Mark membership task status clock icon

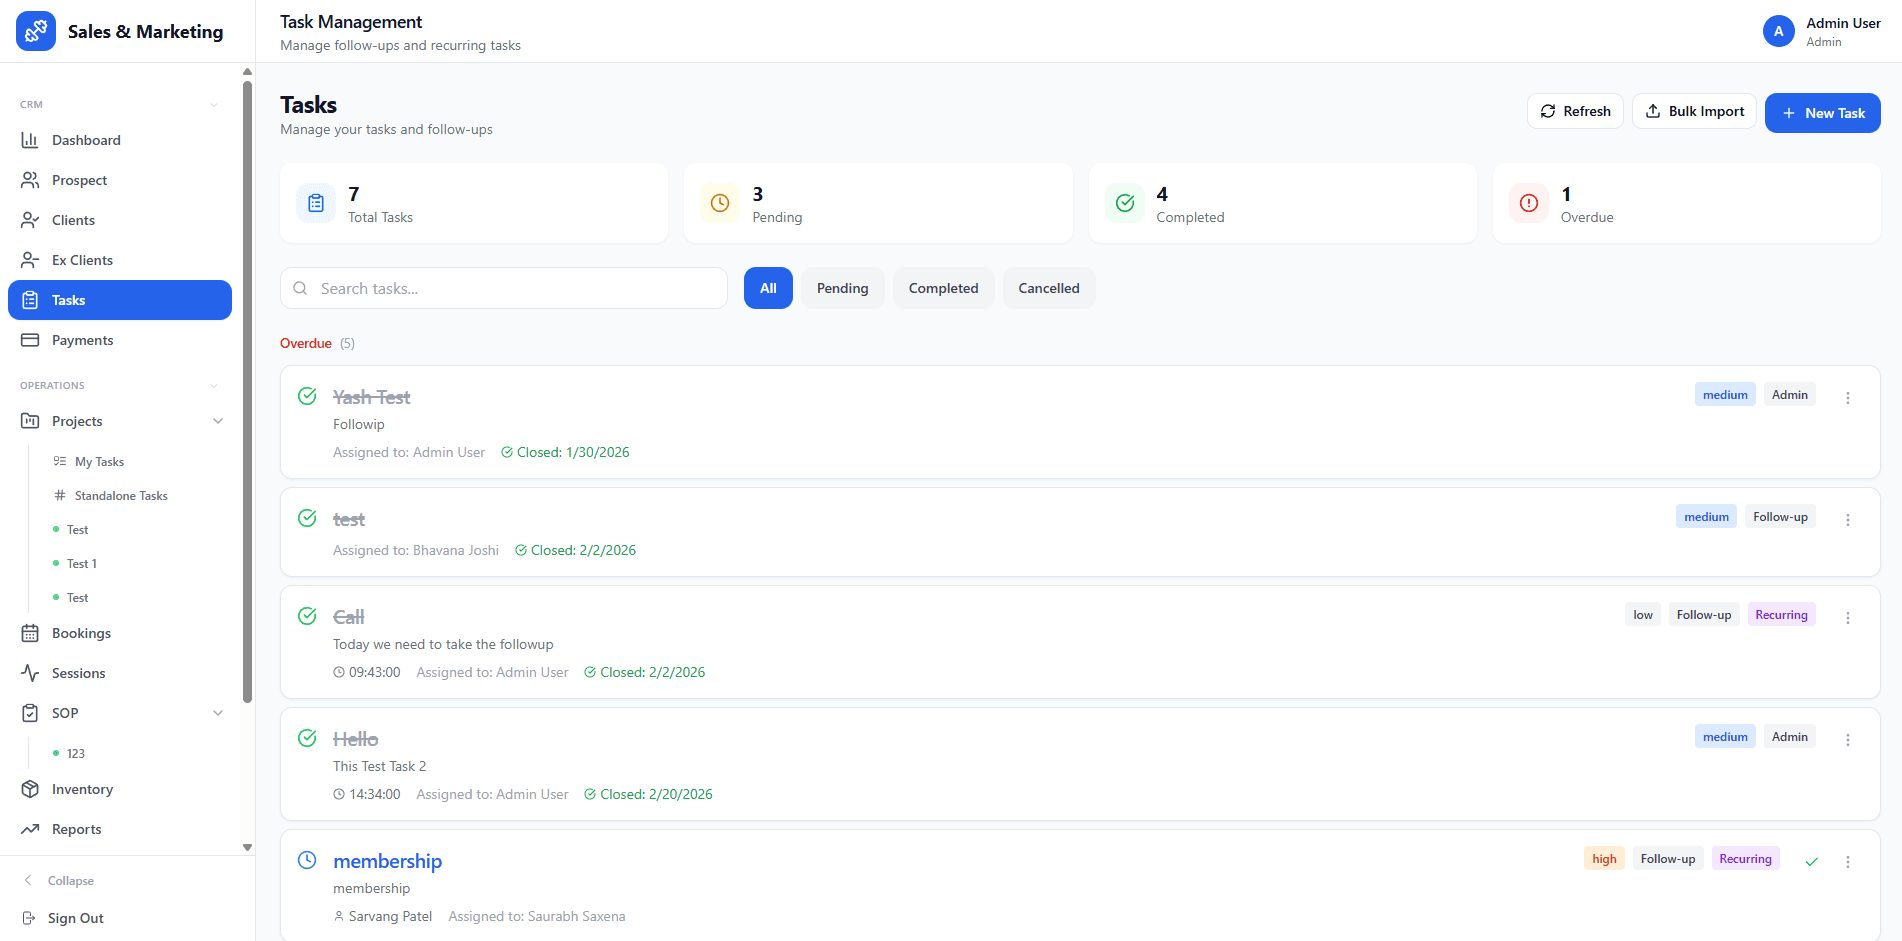[307, 860]
